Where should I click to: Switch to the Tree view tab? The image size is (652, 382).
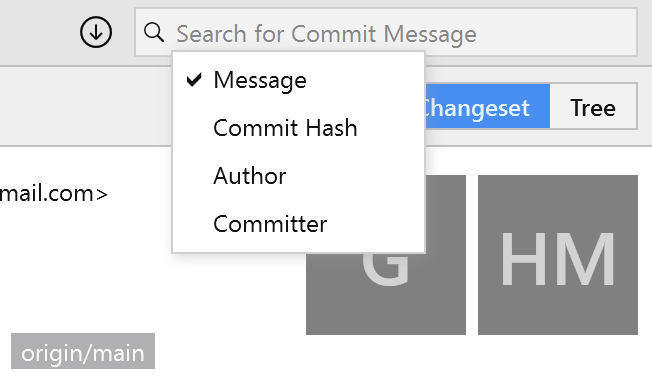coord(593,106)
